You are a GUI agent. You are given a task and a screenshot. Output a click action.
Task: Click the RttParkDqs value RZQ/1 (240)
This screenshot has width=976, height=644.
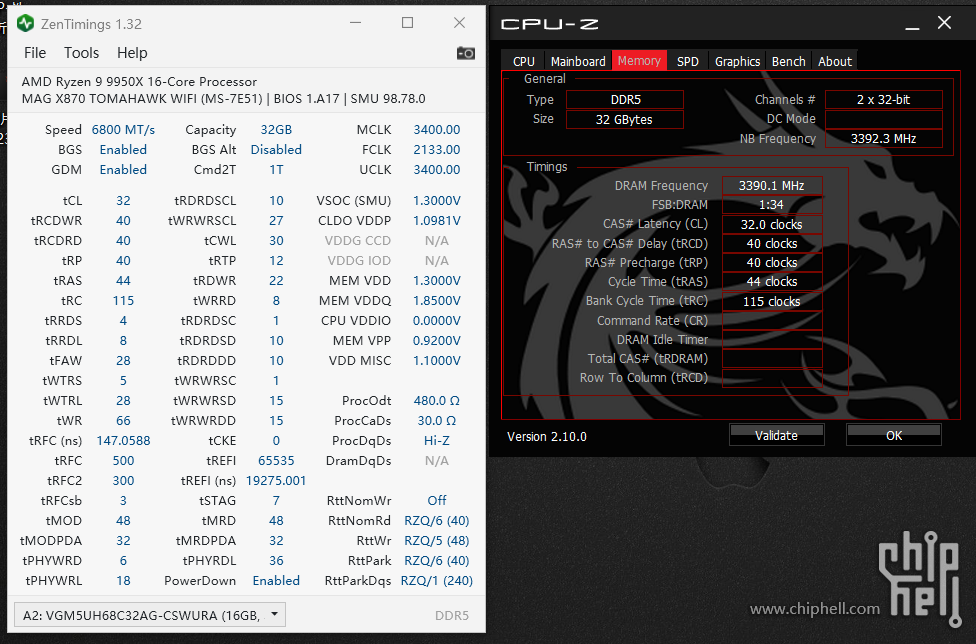(x=437, y=581)
